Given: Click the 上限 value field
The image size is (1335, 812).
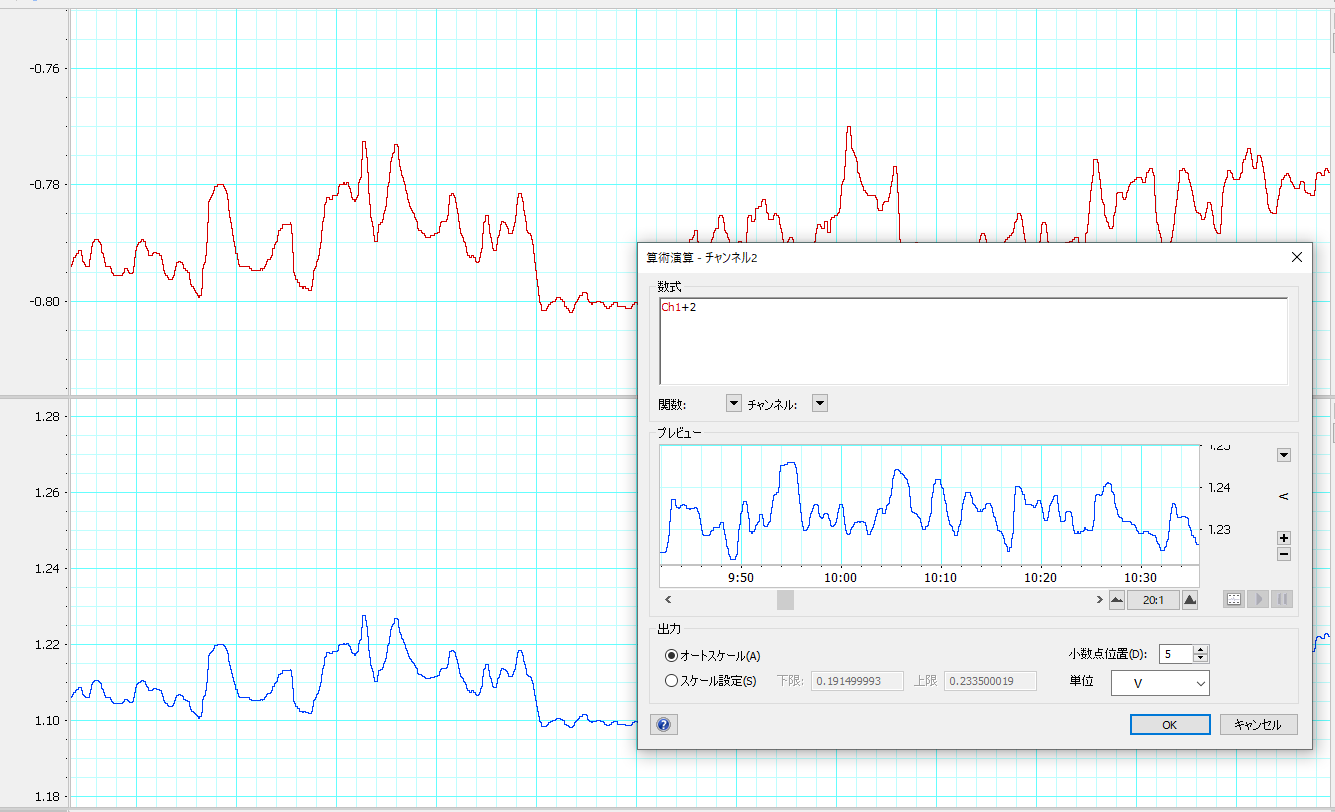Looking at the screenshot, I should [x=990, y=681].
